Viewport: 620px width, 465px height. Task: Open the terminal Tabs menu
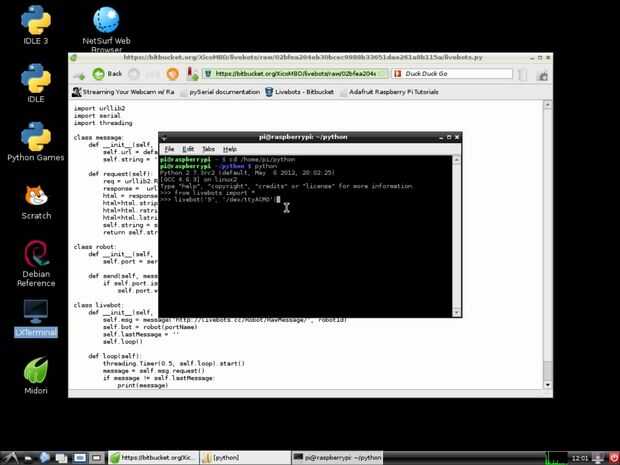click(208, 149)
